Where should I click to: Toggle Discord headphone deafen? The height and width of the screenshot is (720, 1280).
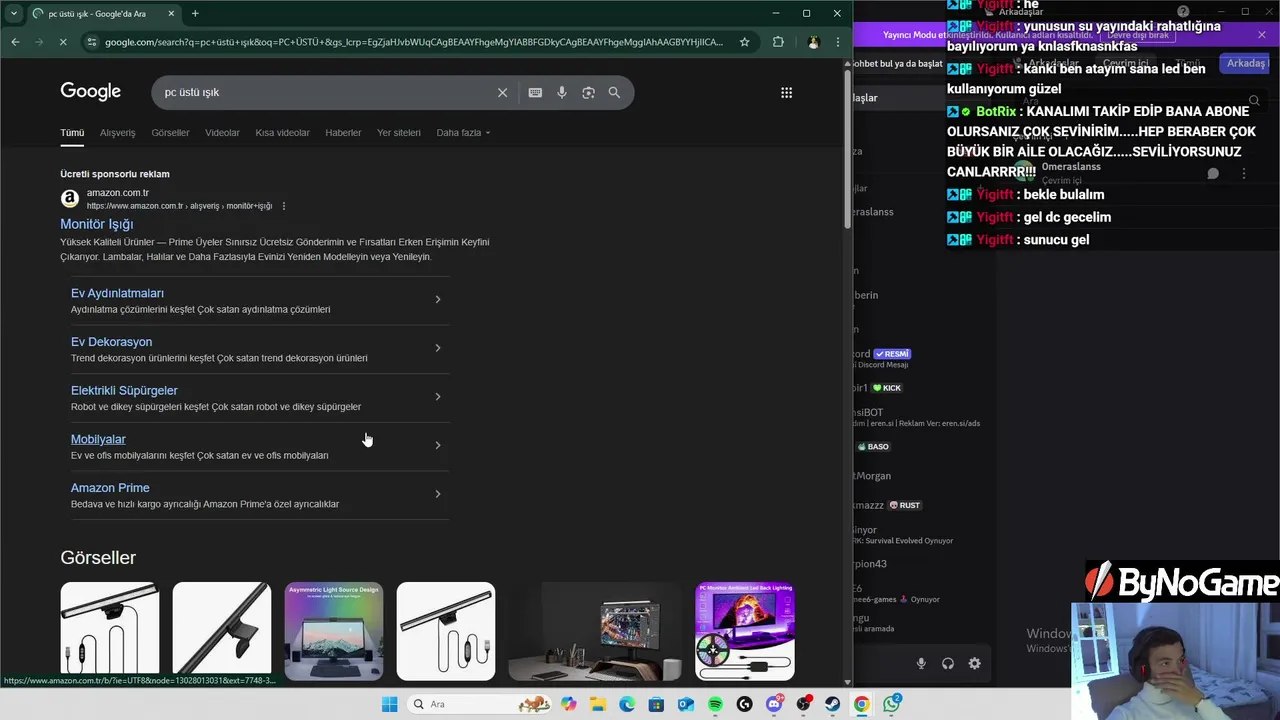(948, 663)
